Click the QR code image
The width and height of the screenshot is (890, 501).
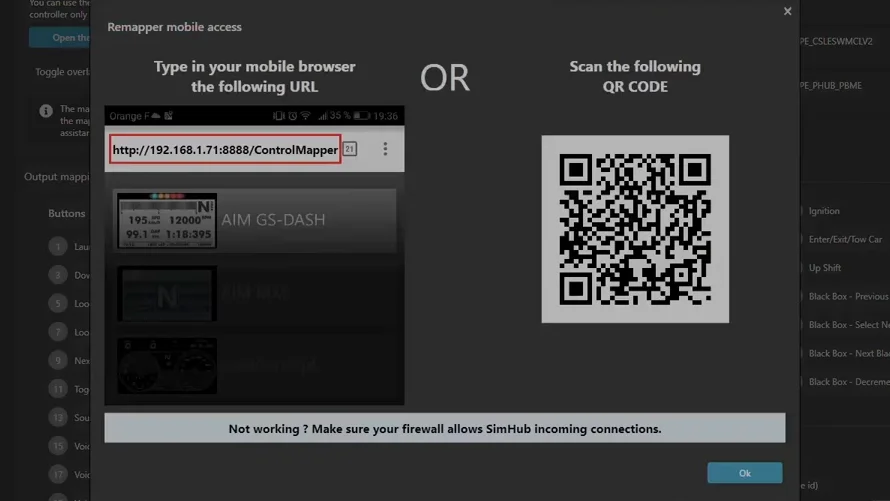(635, 229)
